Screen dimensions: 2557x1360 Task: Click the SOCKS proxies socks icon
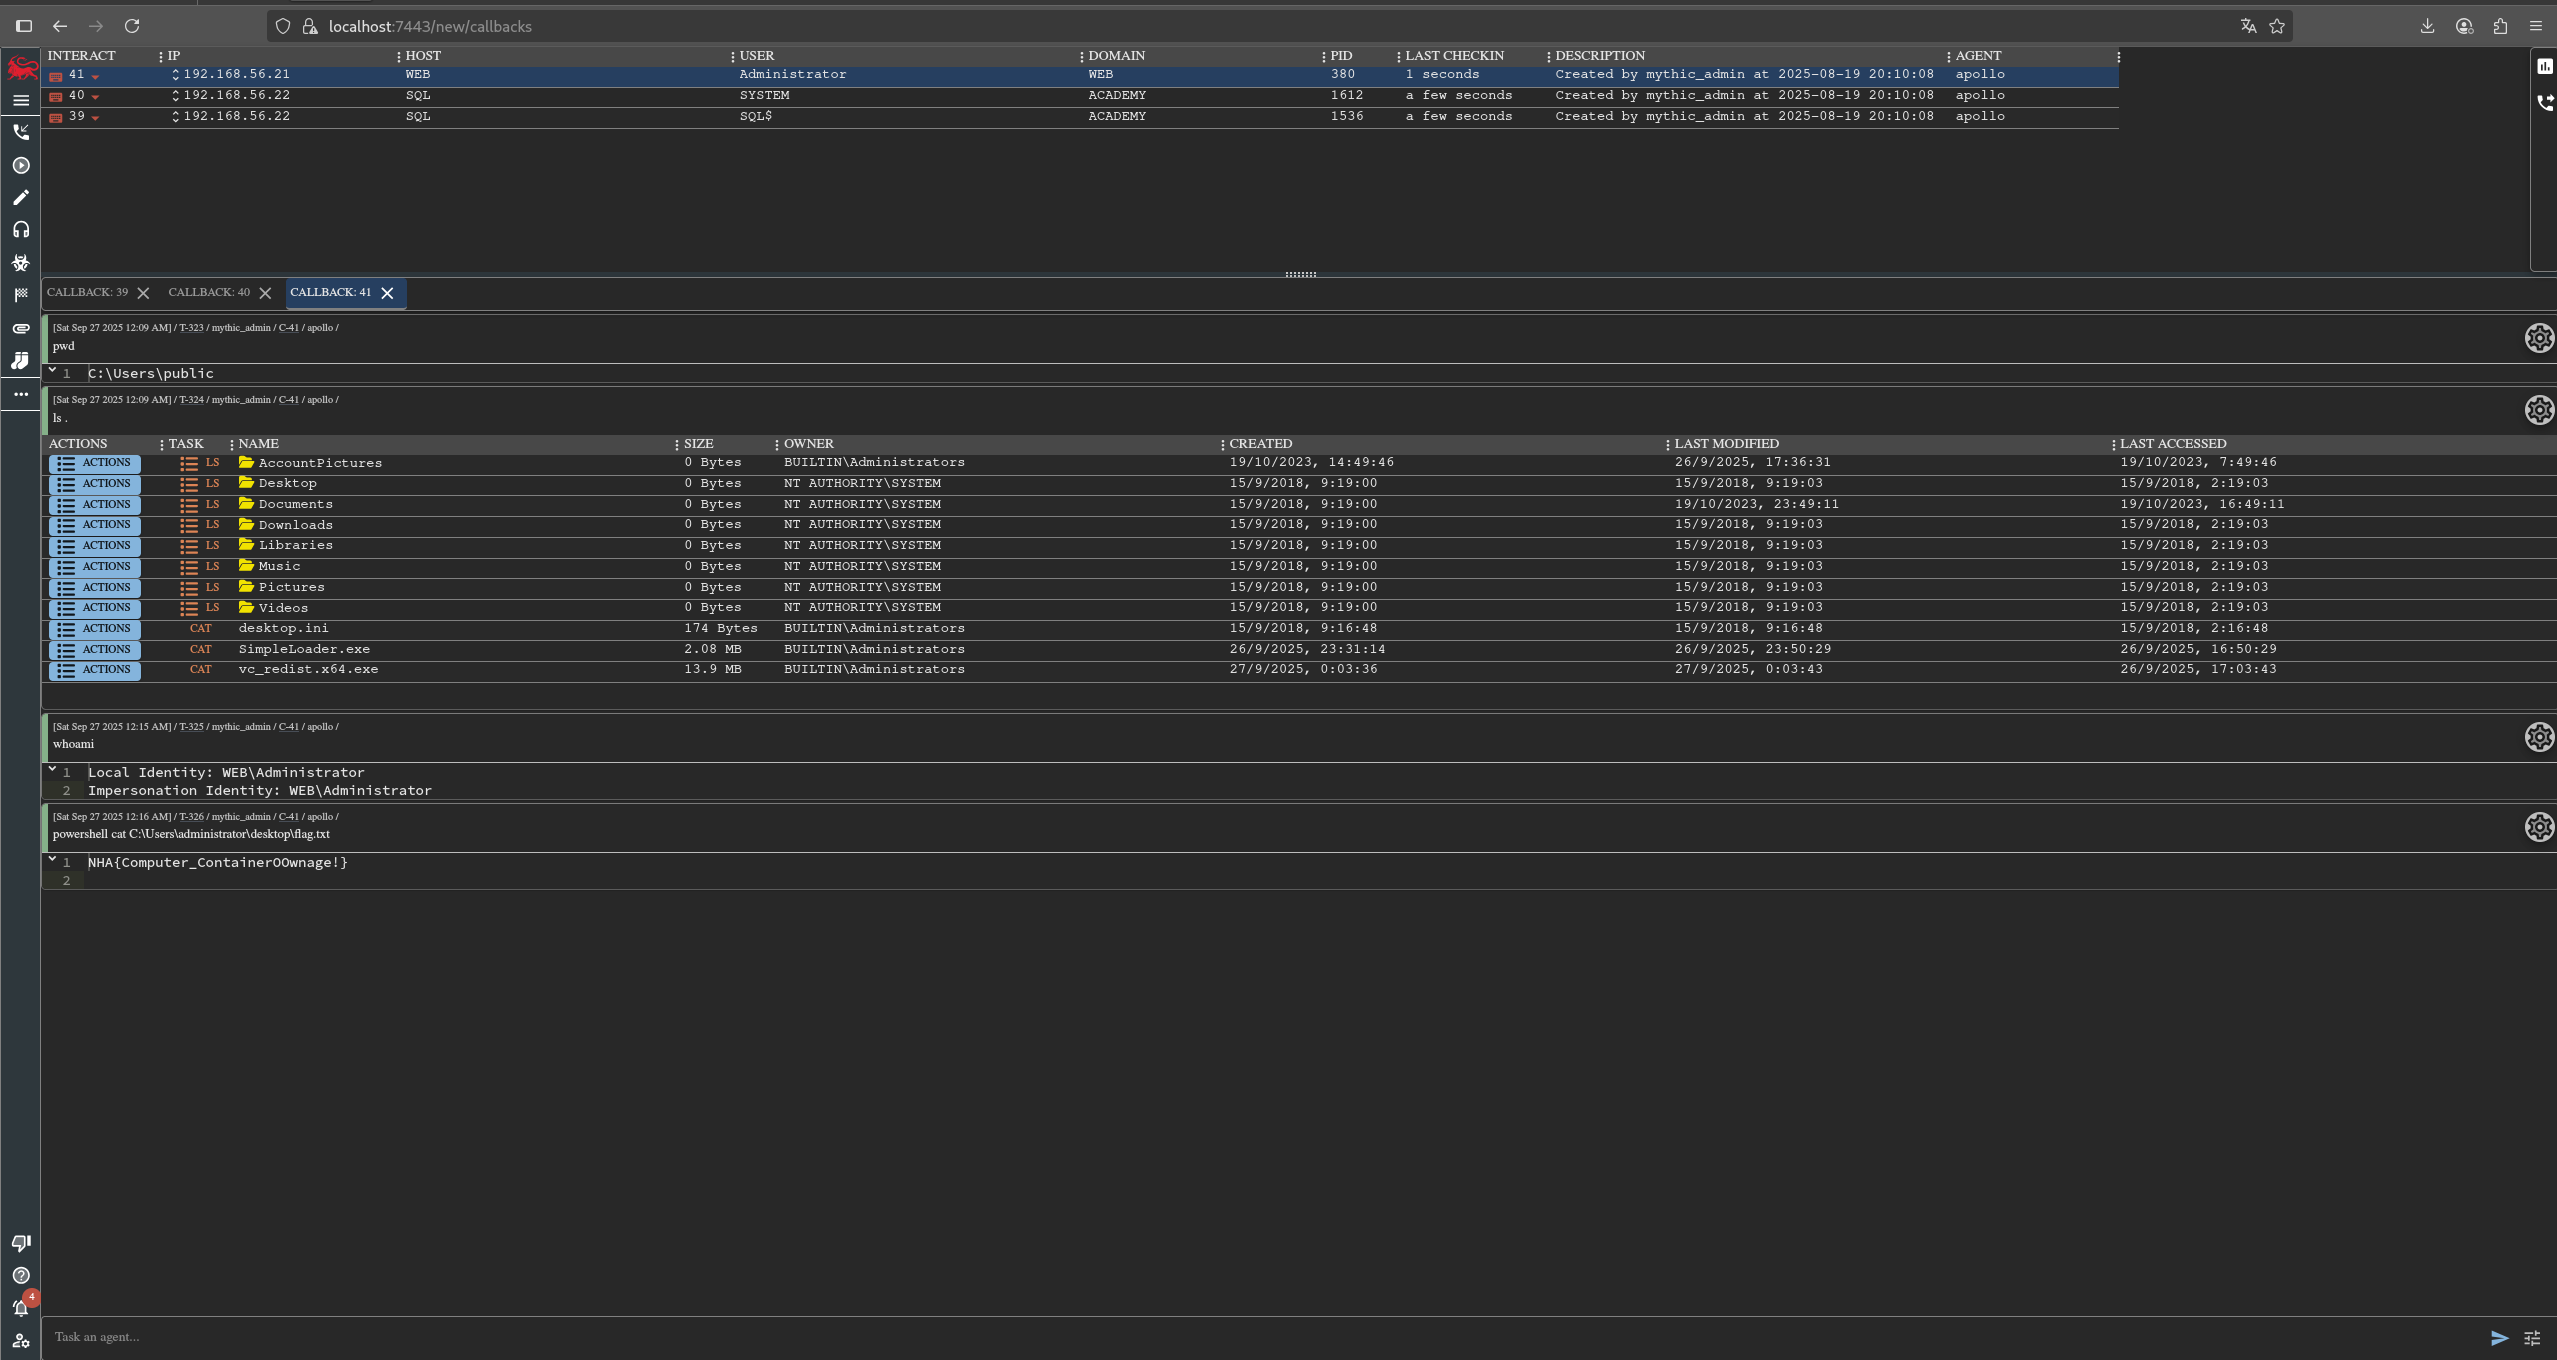[x=21, y=361]
